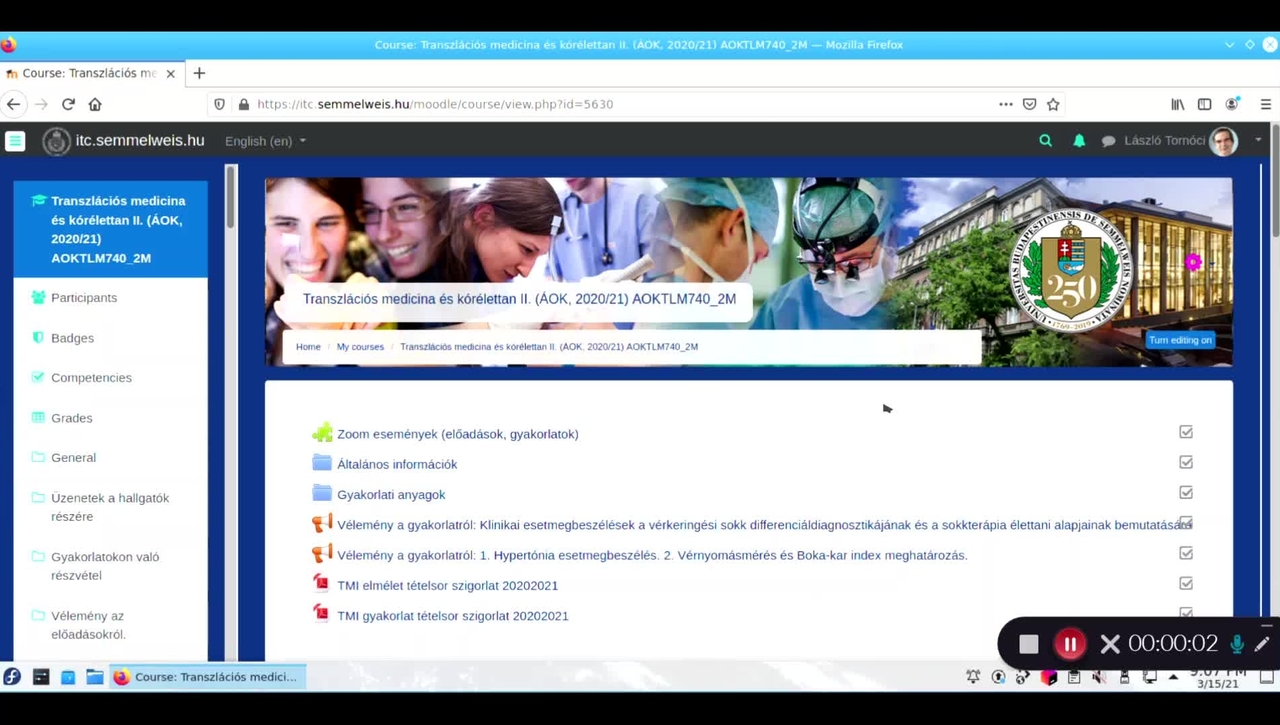
Task: Open the user menu arrow beside profile picture
Action: 1257,140
